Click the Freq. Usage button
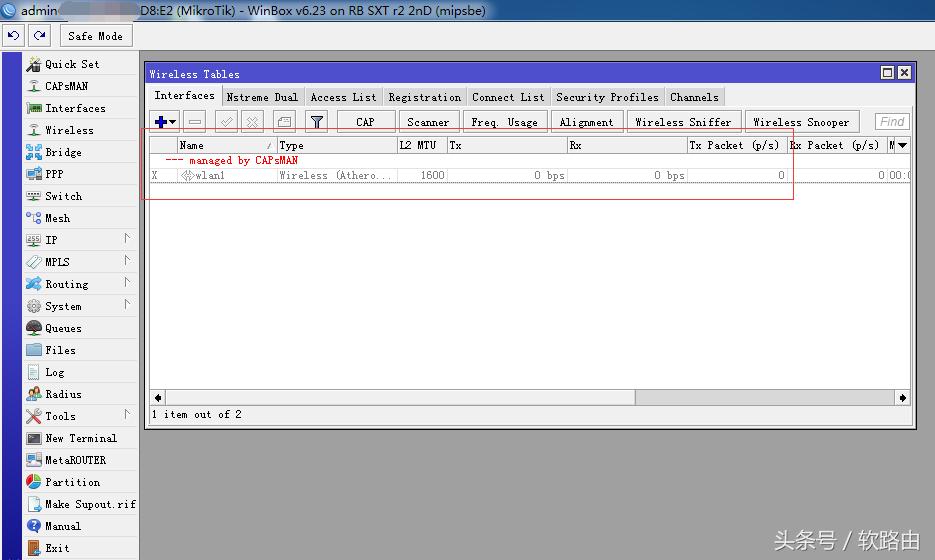 [x=504, y=122]
